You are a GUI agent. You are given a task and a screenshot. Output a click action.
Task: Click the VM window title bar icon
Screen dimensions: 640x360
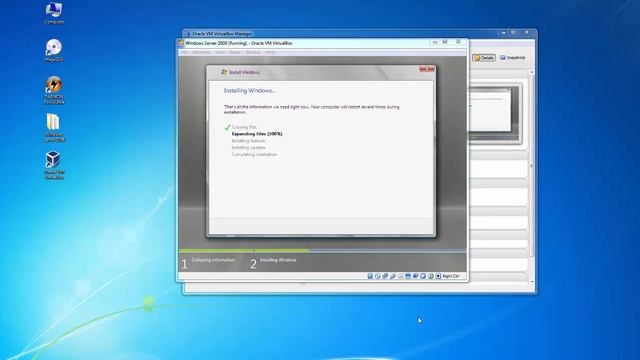click(181, 43)
